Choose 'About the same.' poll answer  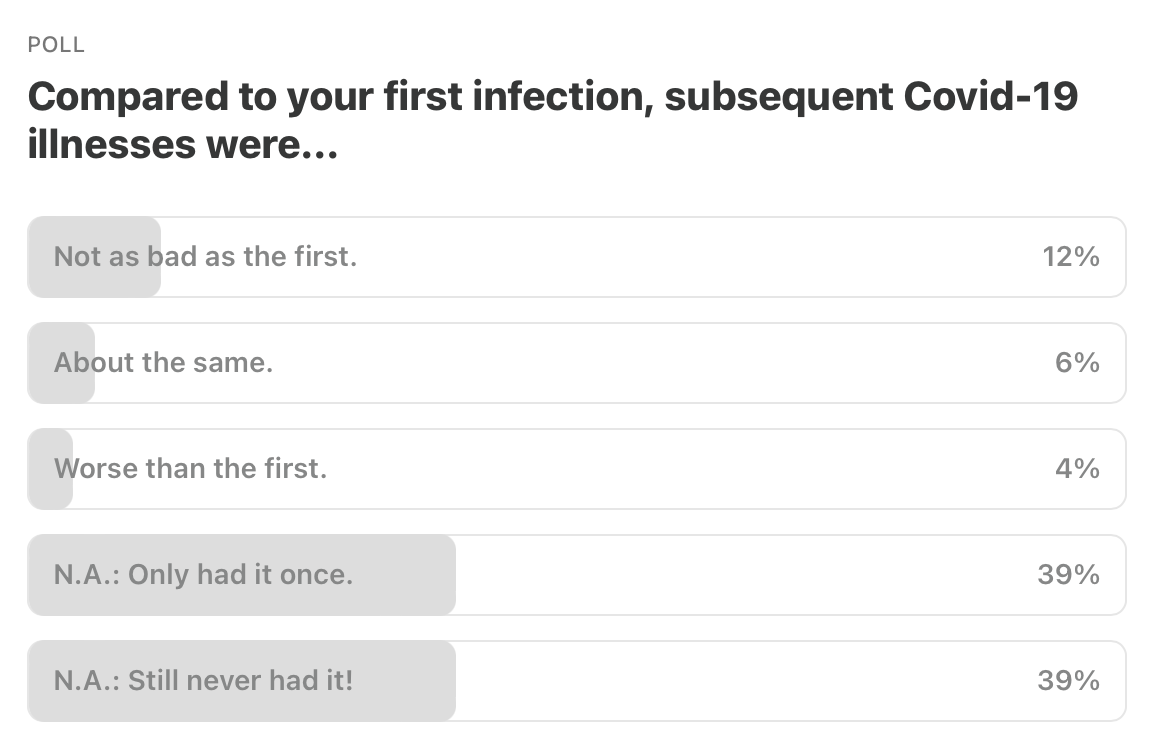click(576, 363)
